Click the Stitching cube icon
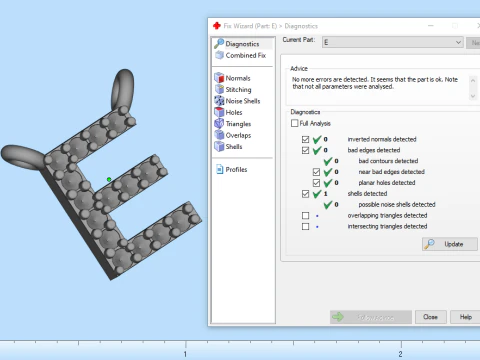The width and height of the screenshot is (480, 360). tap(219, 89)
